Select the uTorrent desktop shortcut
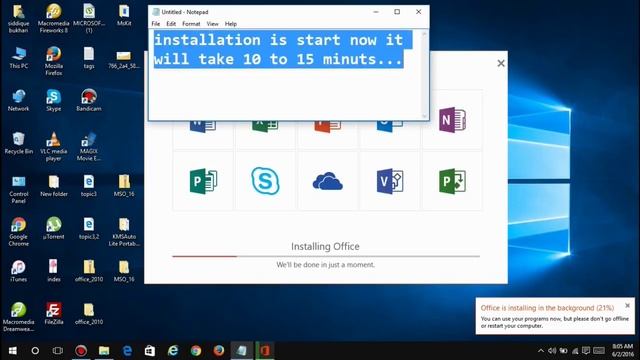The height and width of the screenshot is (360, 640). pyautogui.click(x=53, y=229)
